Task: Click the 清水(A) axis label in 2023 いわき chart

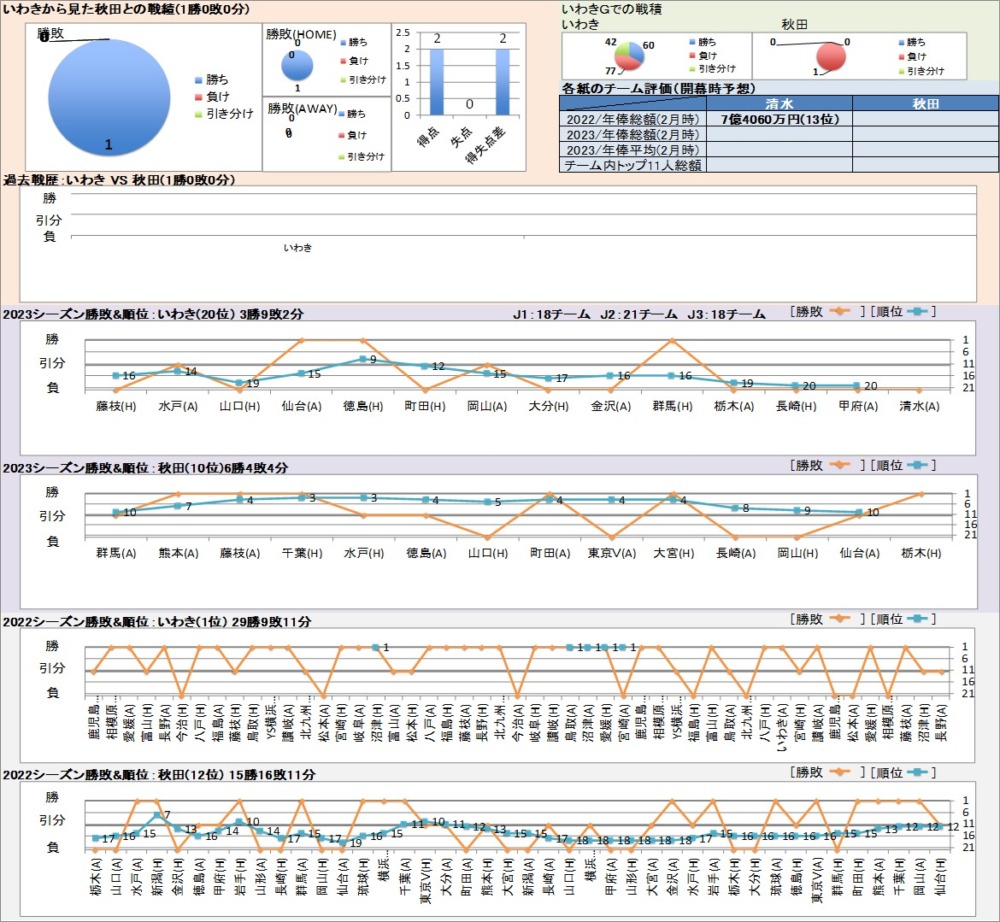Action: point(921,407)
